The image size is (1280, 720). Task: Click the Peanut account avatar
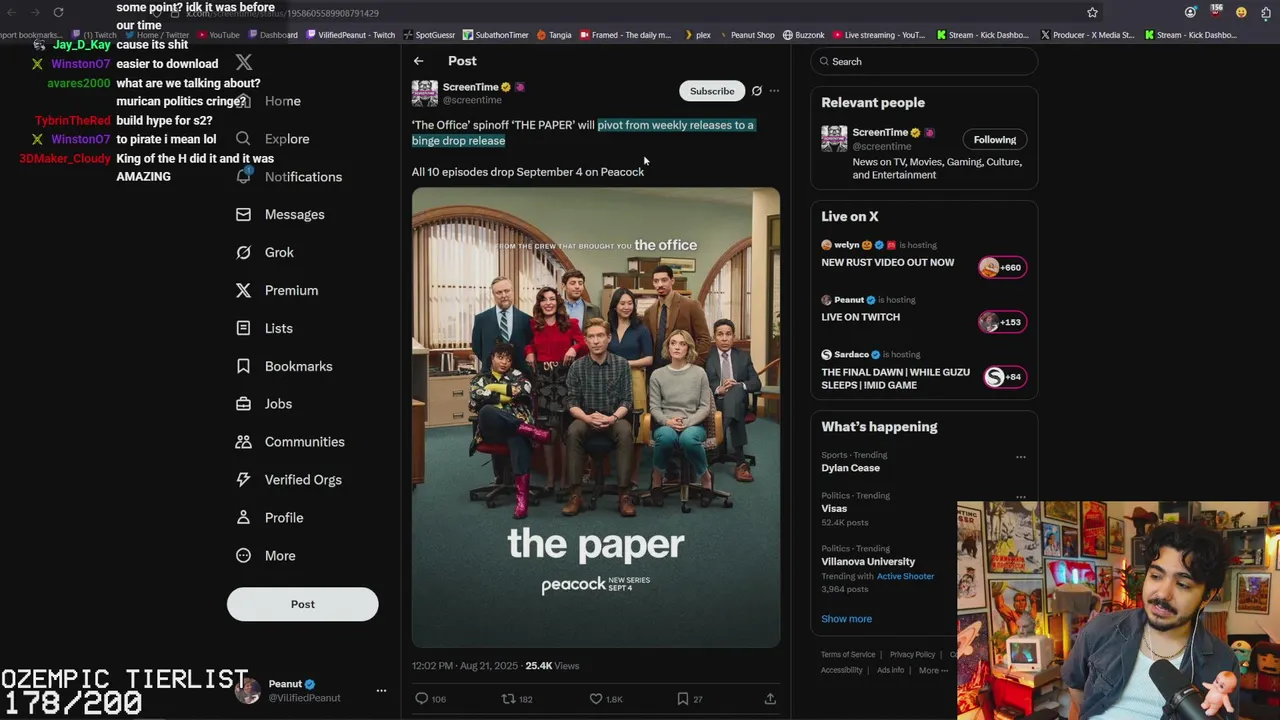247,690
